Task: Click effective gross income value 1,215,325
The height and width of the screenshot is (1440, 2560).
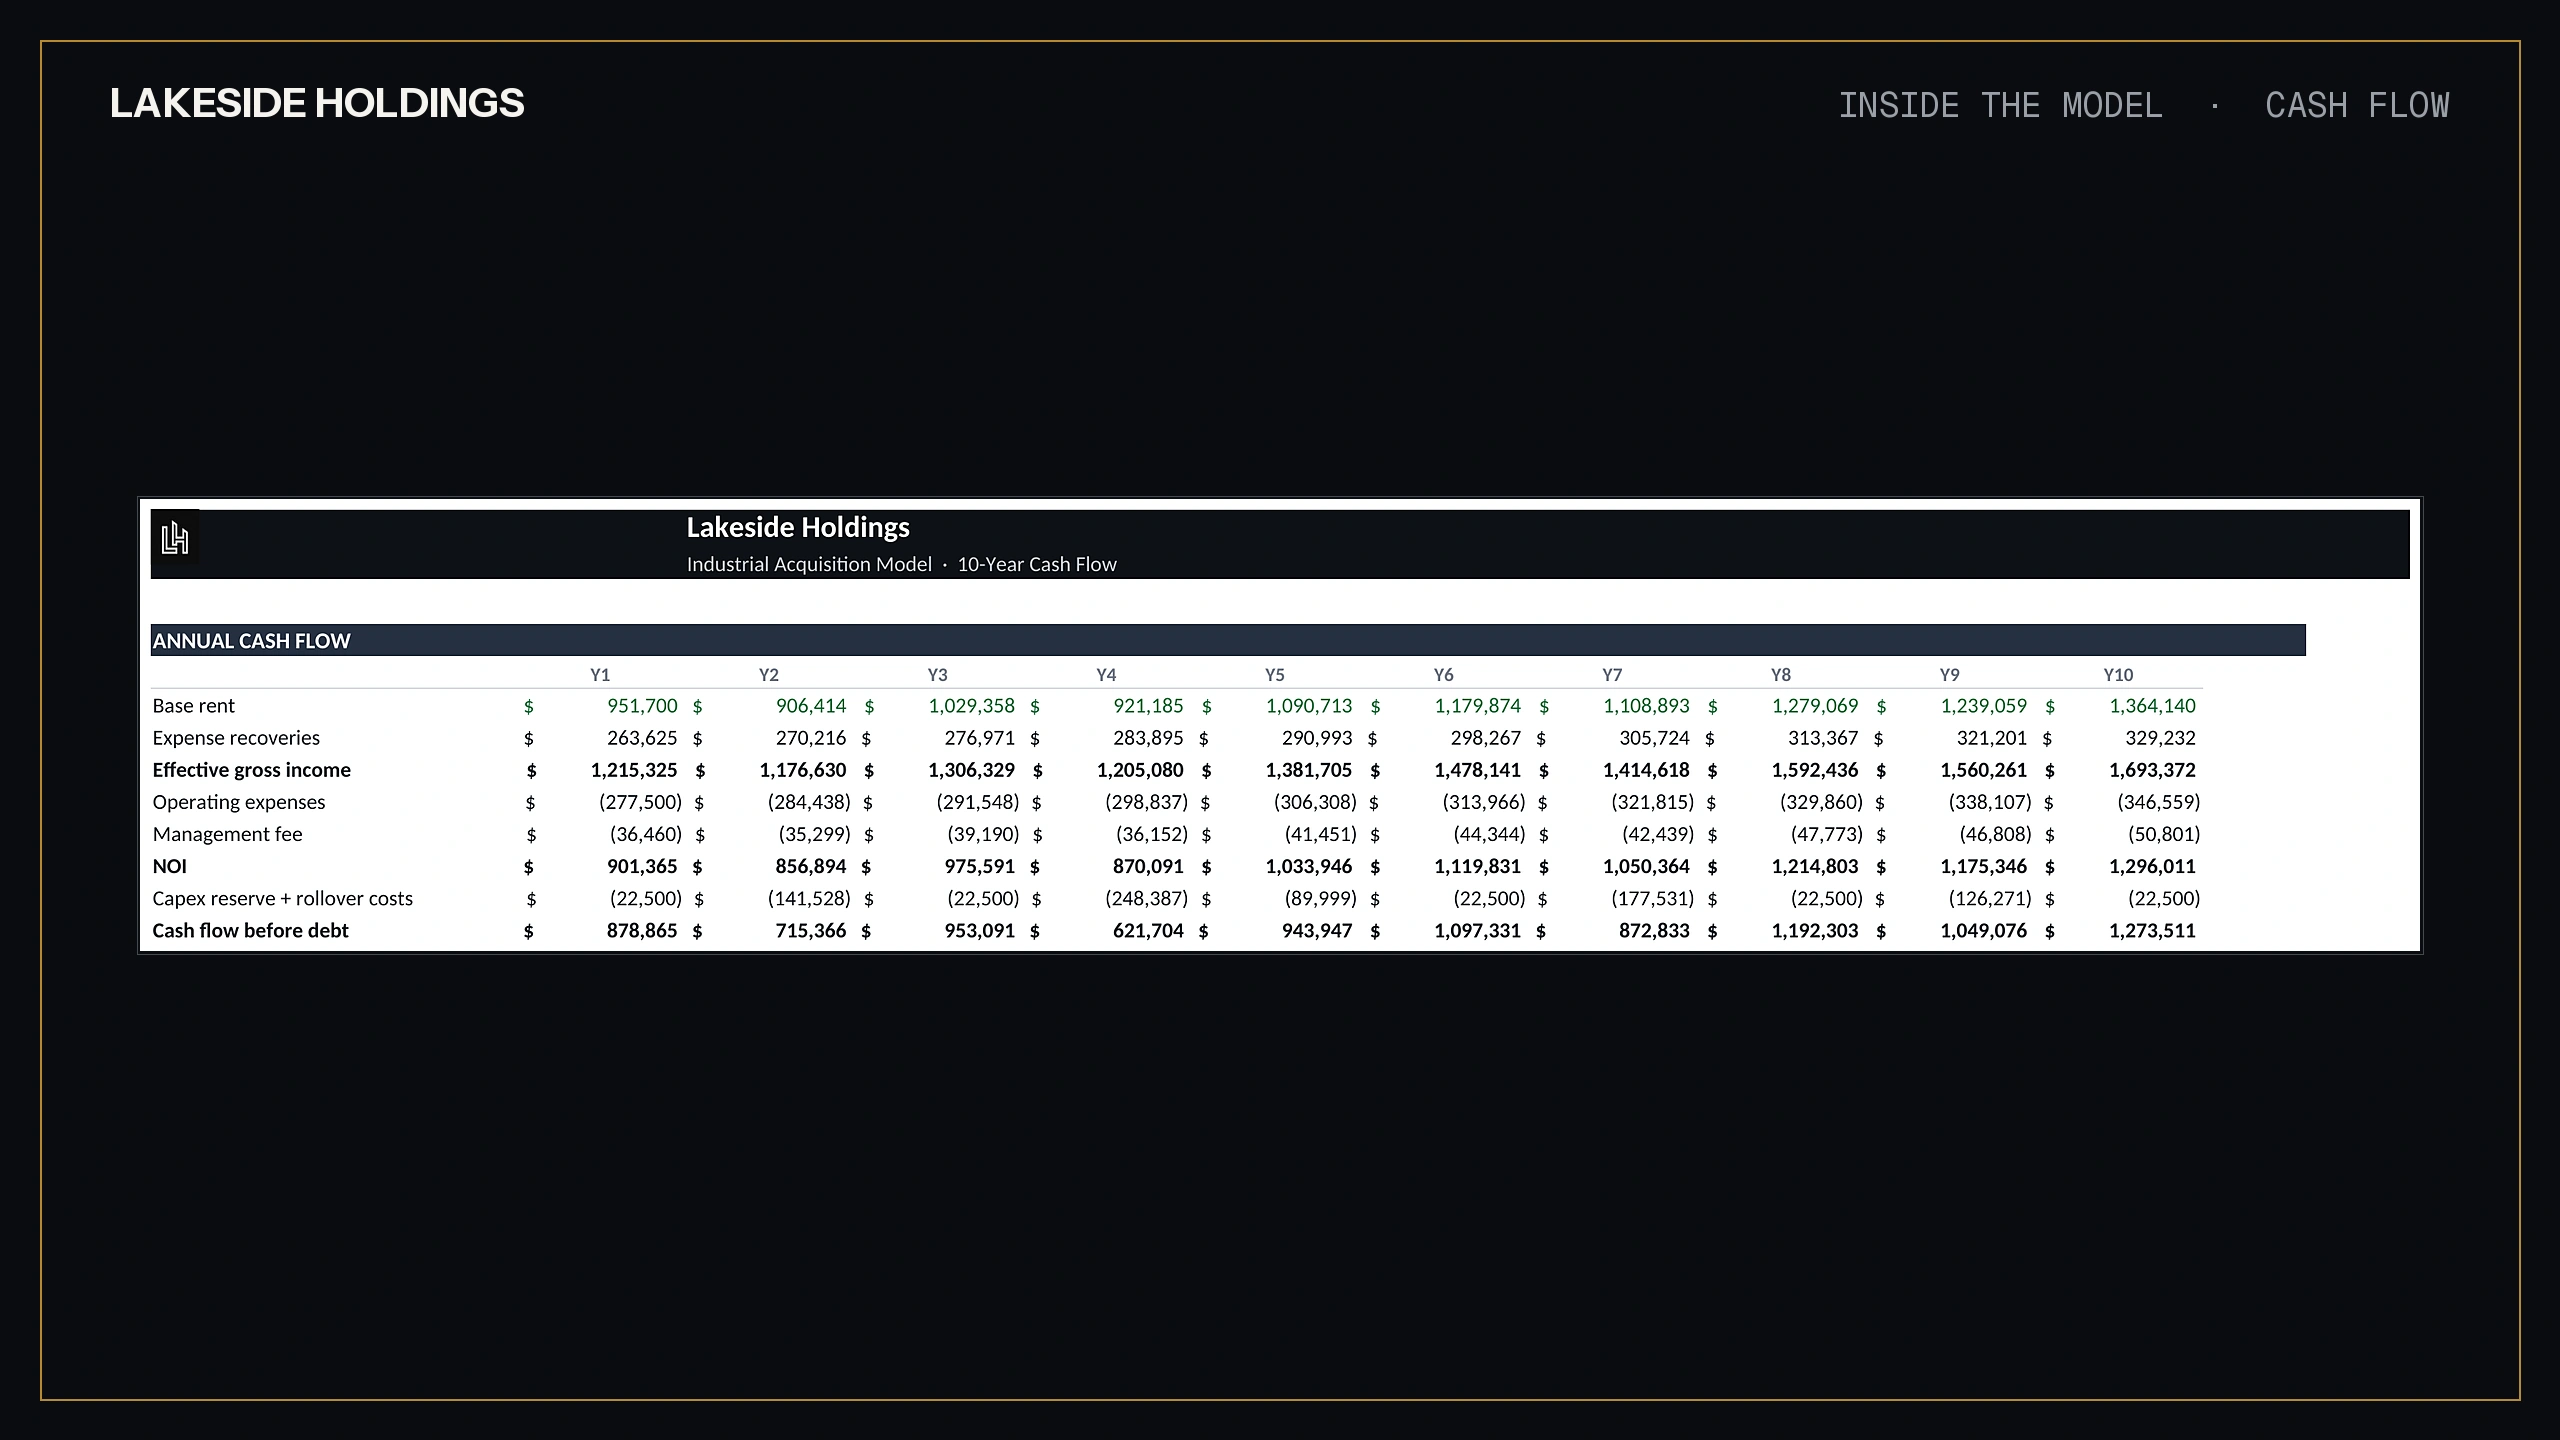Action: click(634, 770)
